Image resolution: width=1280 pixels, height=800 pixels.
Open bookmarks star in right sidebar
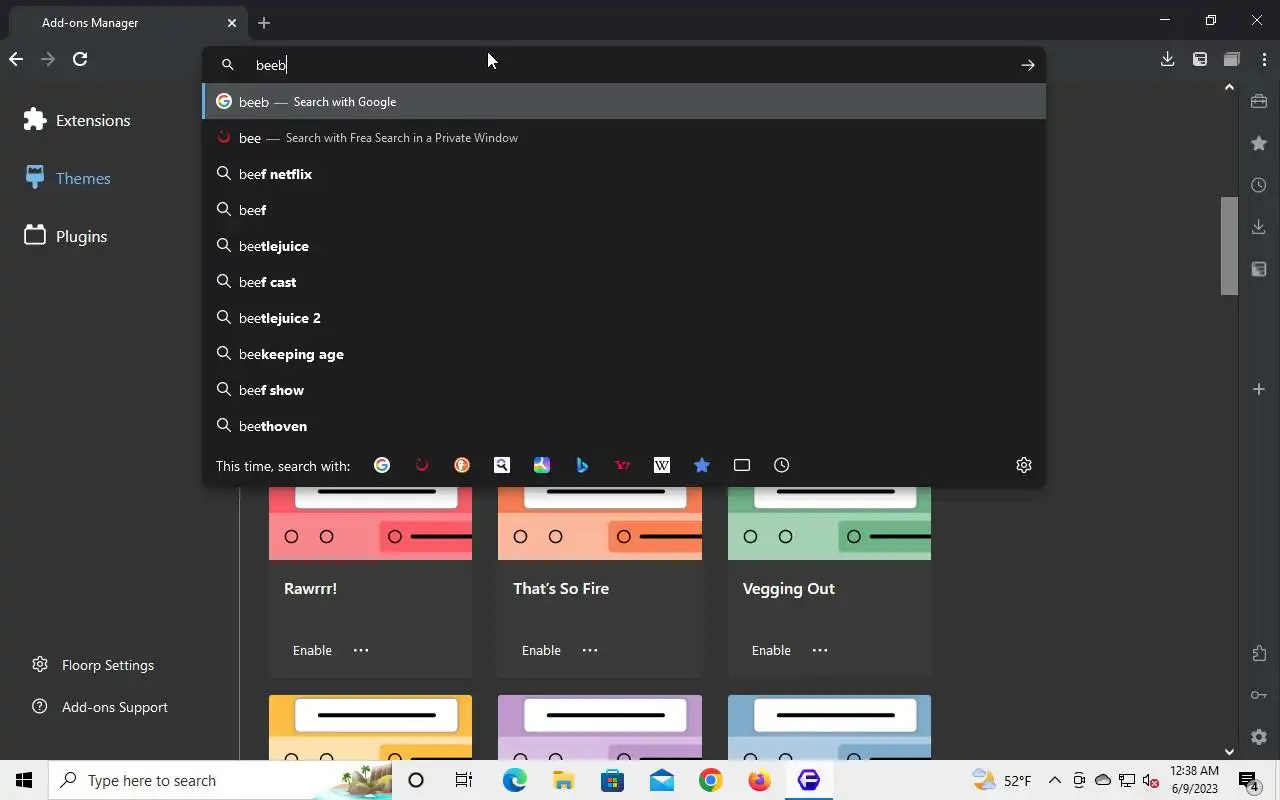(1259, 143)
